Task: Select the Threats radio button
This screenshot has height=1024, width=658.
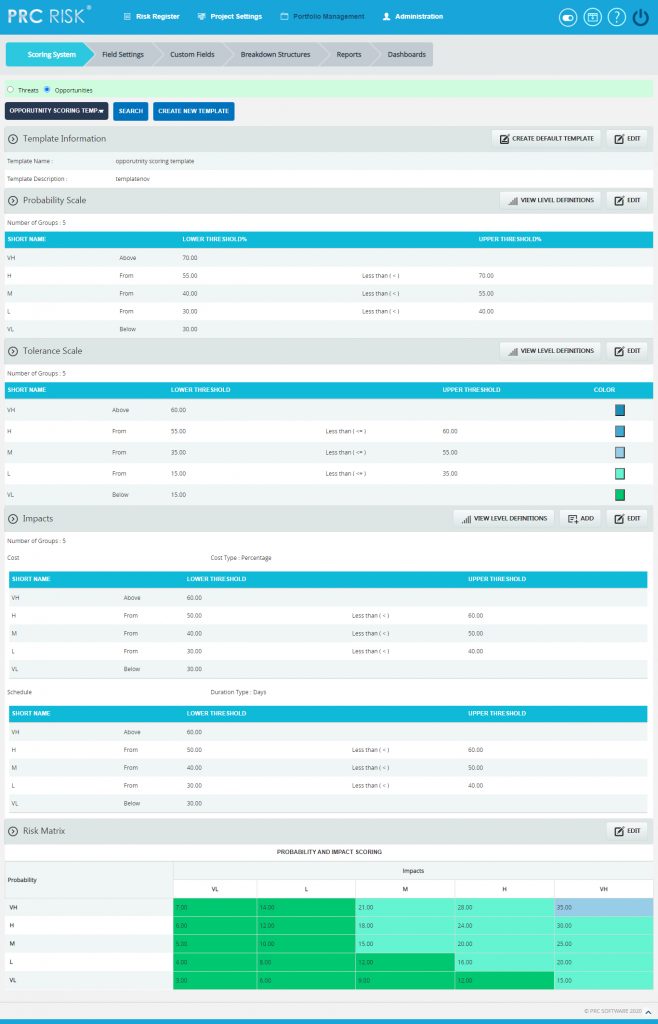Action: coord(10,90)
